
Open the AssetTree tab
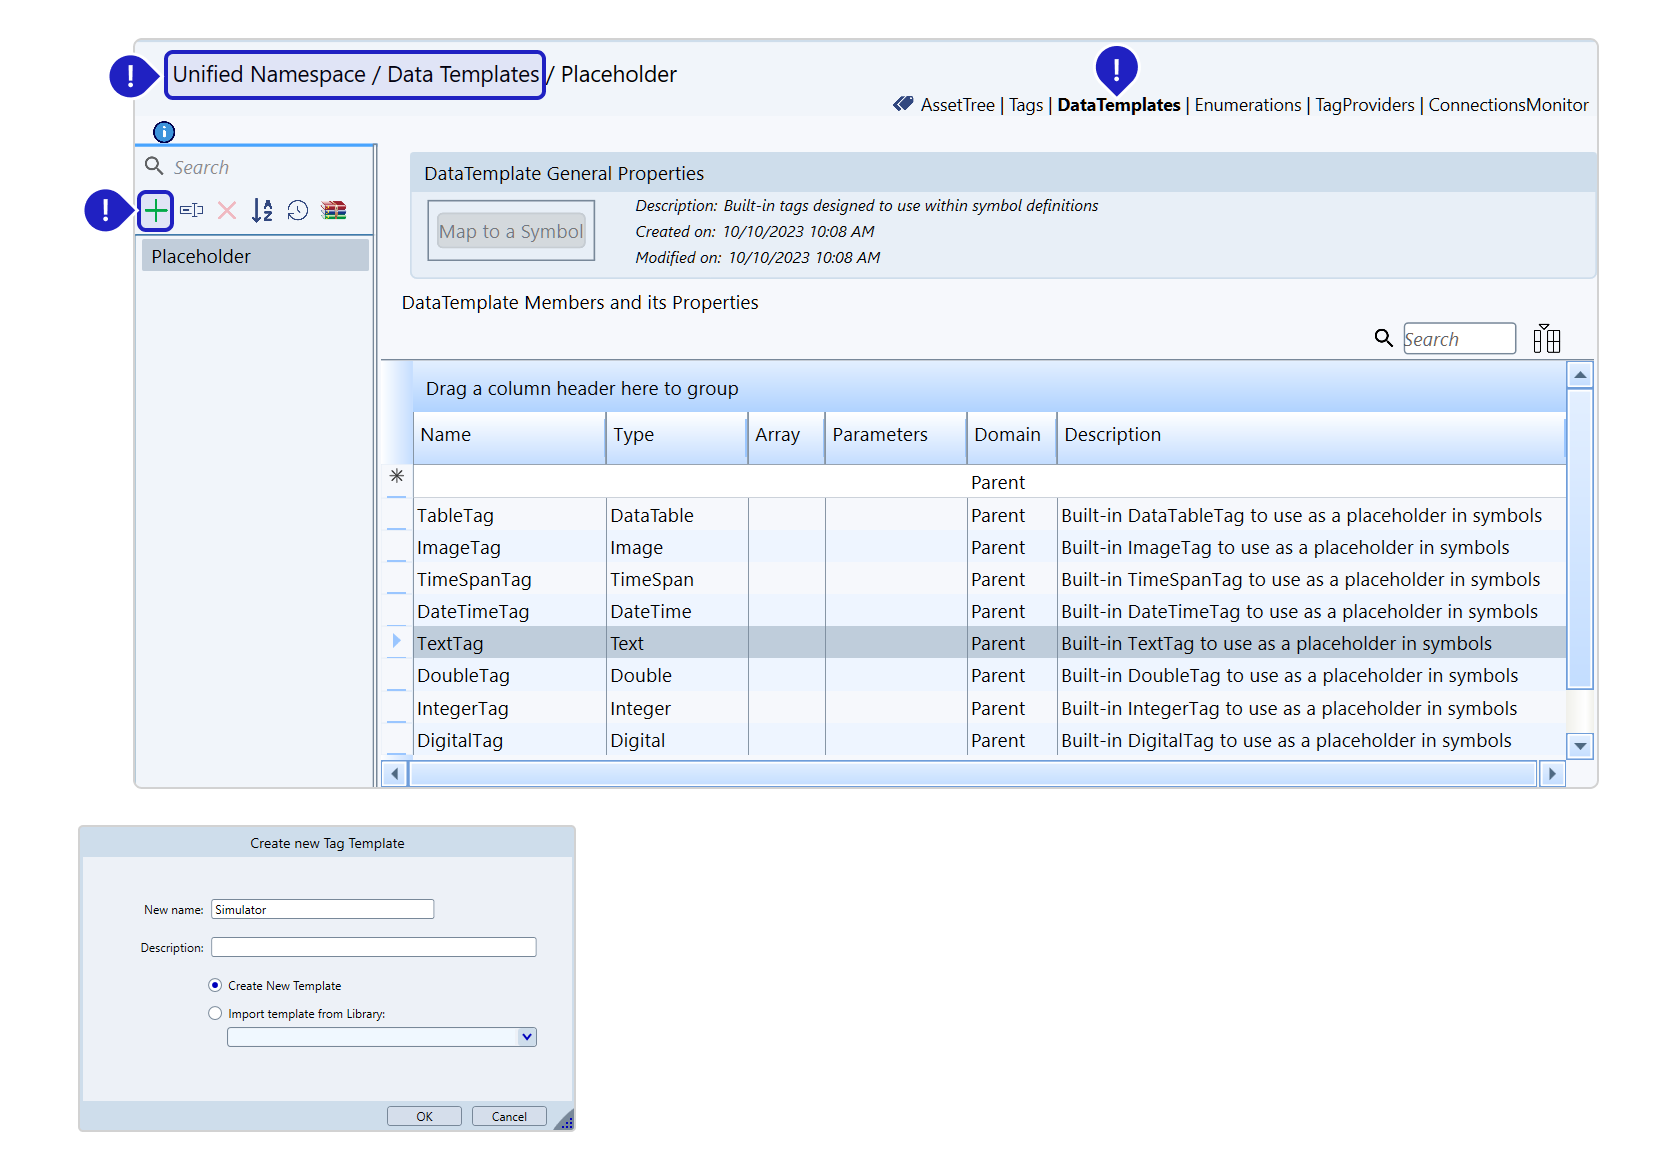tap(957, 105)
